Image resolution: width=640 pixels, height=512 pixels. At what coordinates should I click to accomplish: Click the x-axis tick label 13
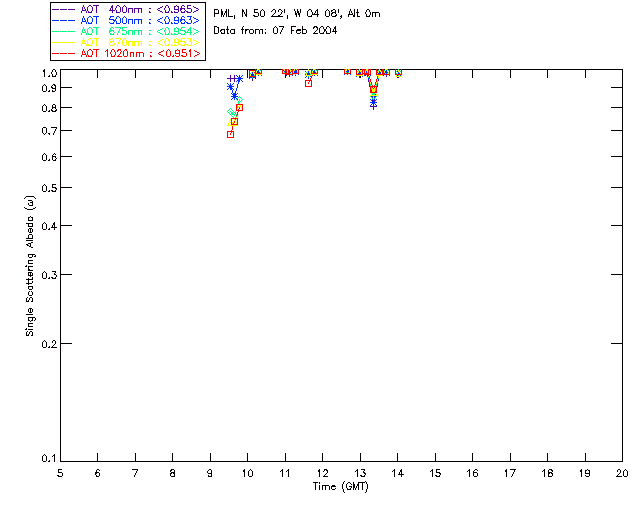pos(360,473)
